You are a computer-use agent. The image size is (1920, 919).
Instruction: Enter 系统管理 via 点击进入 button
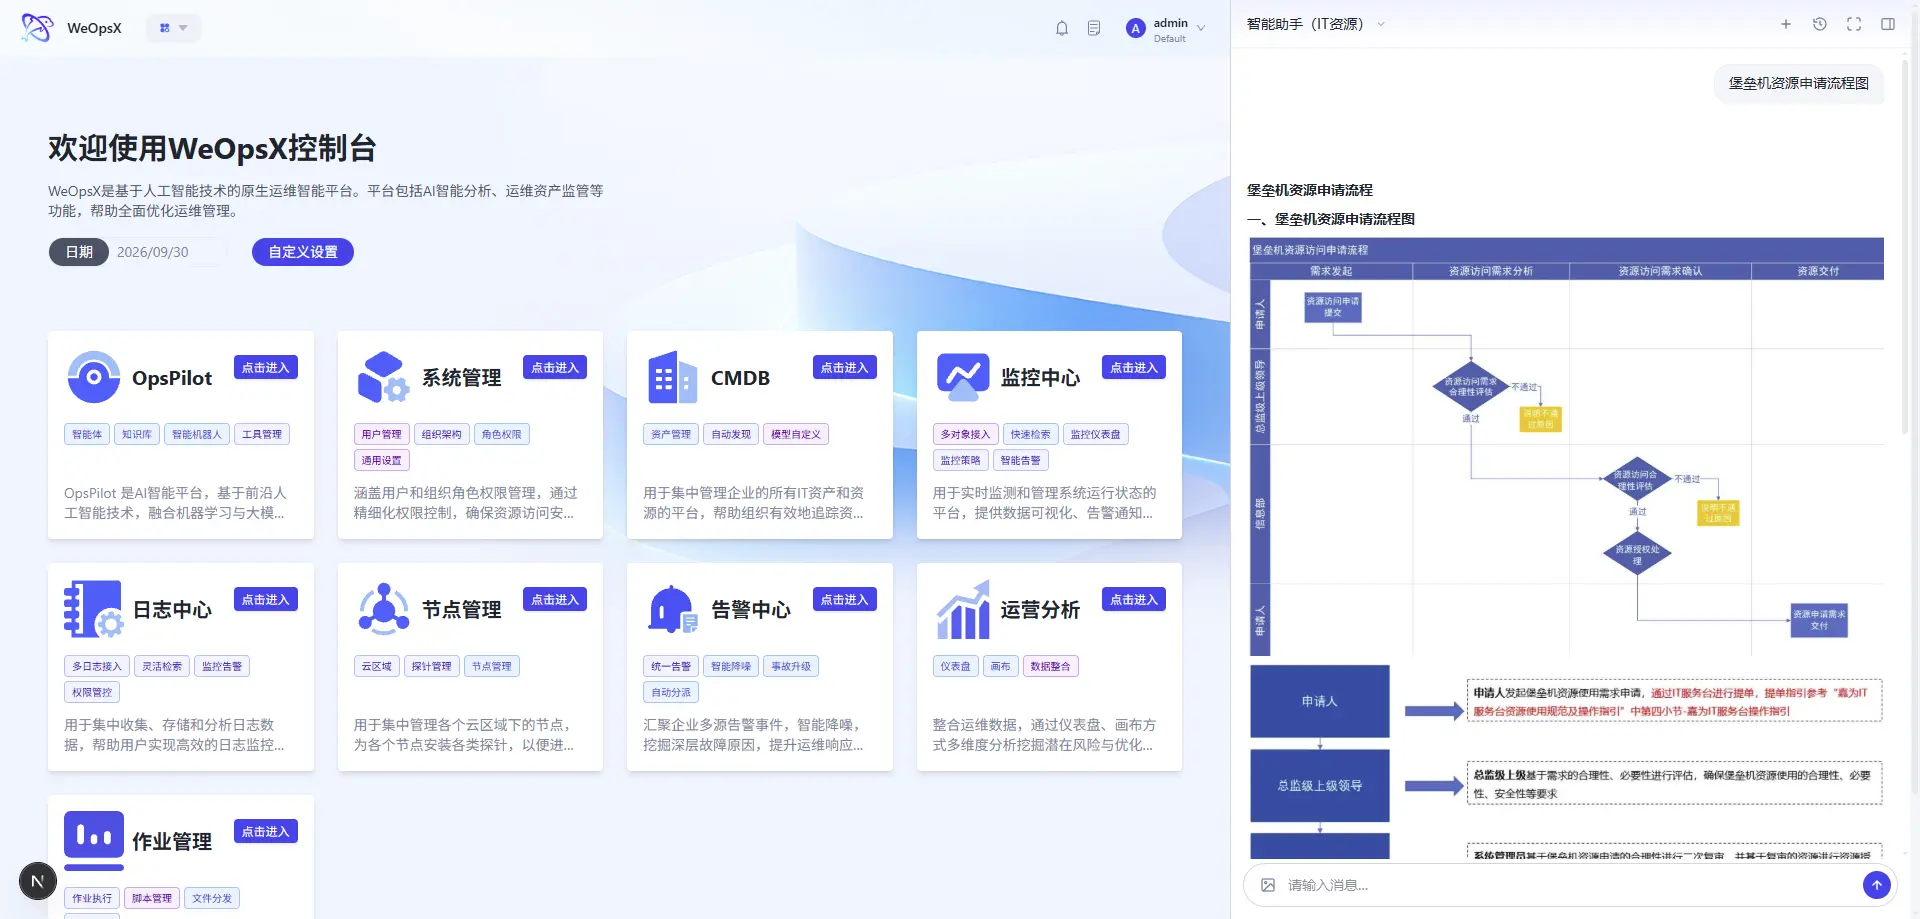click(x=555, y=367)
